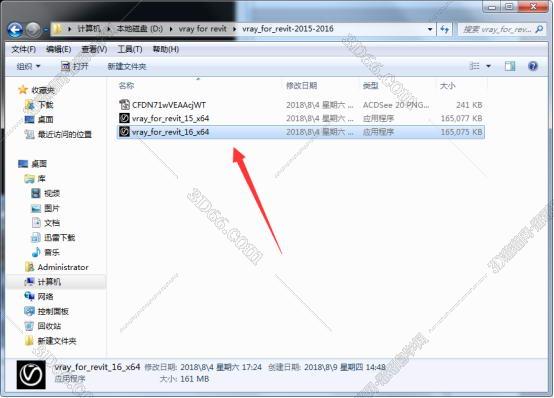Screen dimensions: 554x398
Task: Sort by the 修改日期 column header
Action: pyautogui.click(x=301, y=86)
